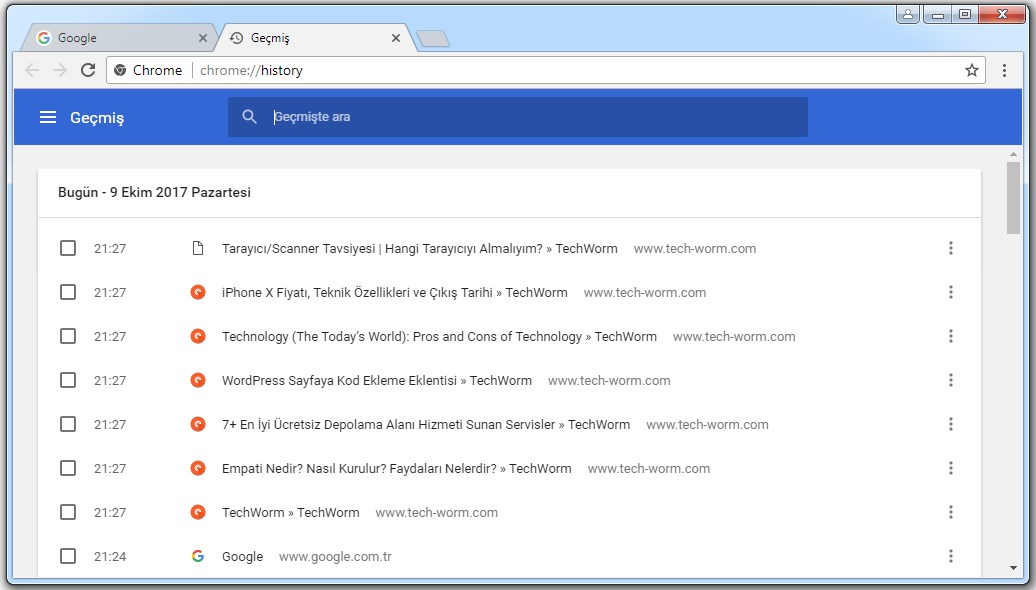Open the 7+ En İyi Ücretsiz Depolama link
The image size is (1036, 590).
click(425, 424)
